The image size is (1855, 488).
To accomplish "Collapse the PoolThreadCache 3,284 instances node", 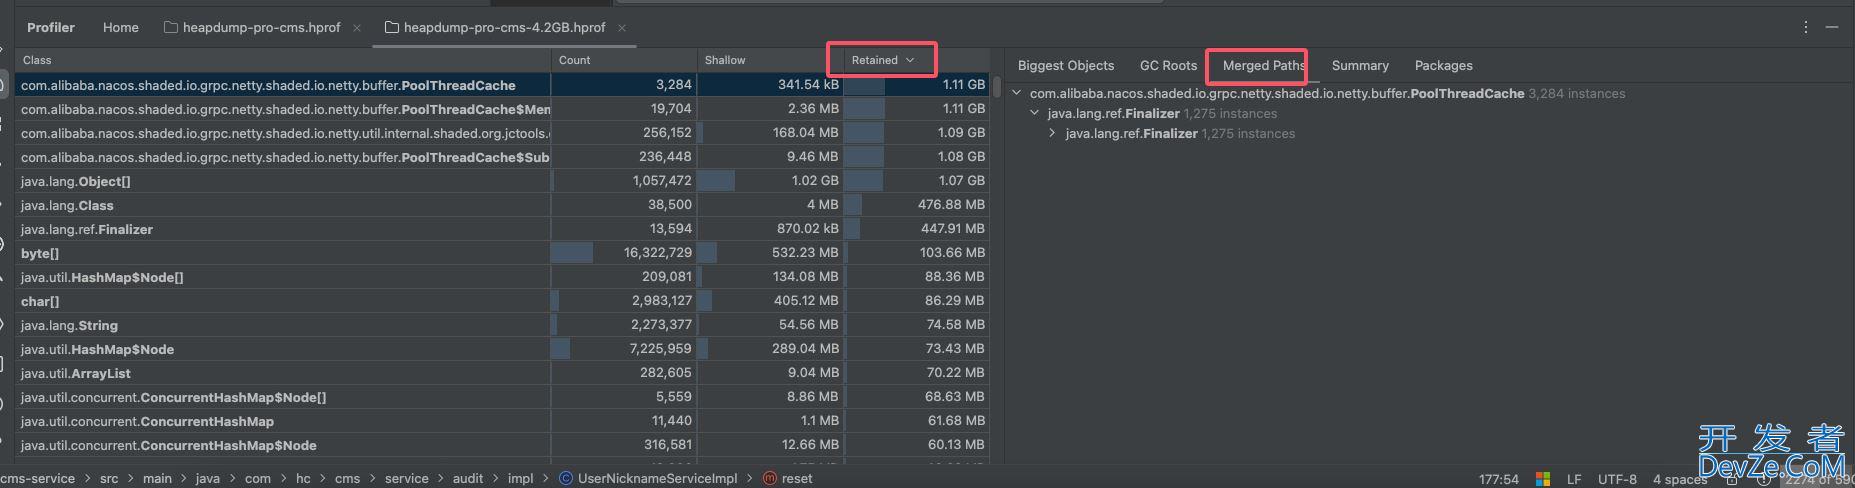I will coord(1017,94).
